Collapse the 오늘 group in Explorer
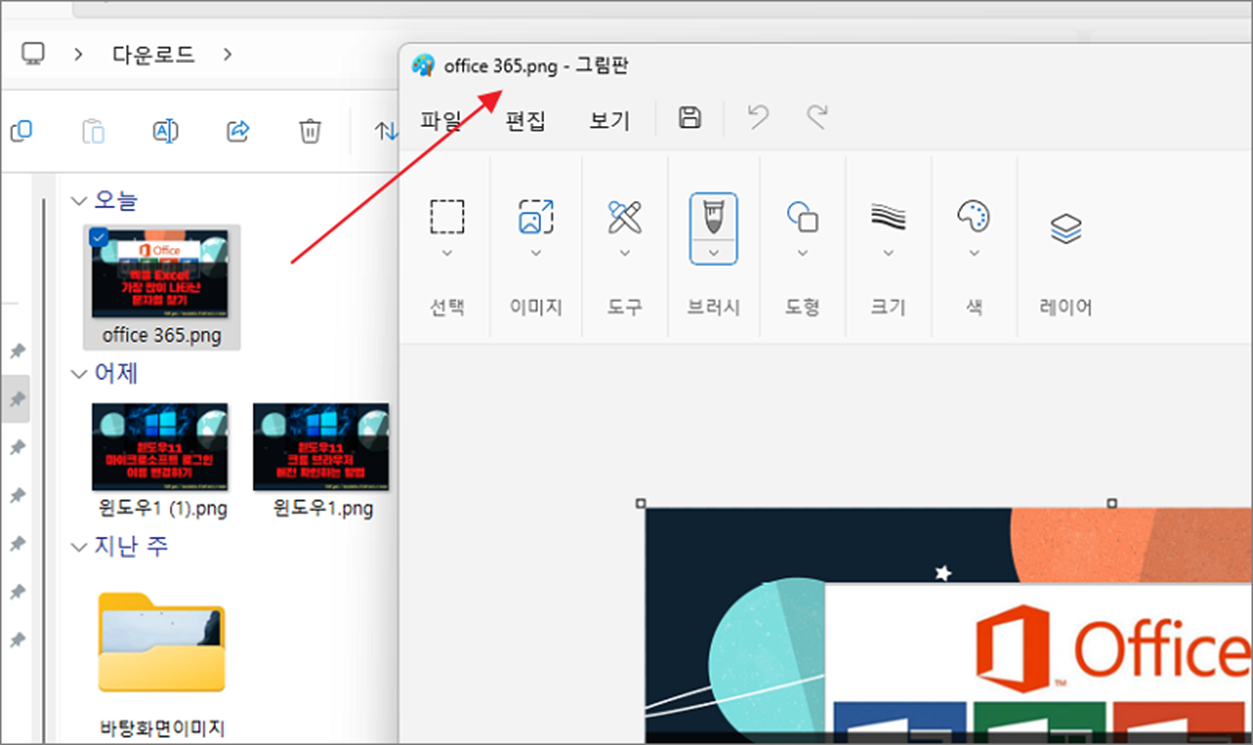 coord(78,201)
